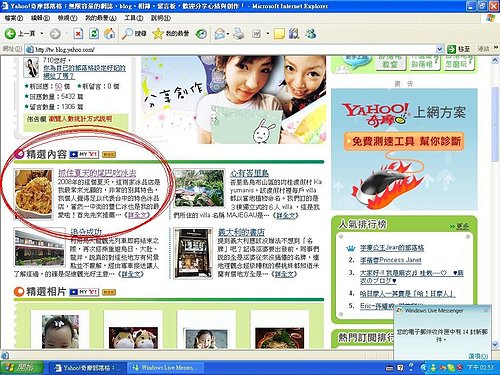Click the building photo article thumbnail
Image resolution: width=500 pixels, height=375 pixels.
click(x=39, y=247)
